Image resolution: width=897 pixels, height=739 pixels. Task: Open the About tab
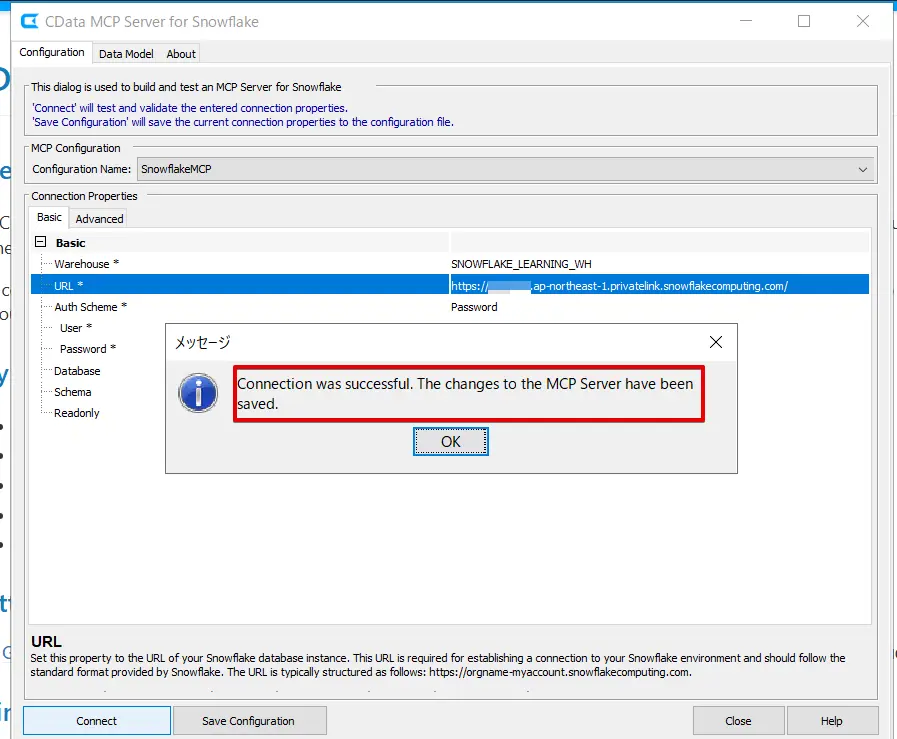181,54
